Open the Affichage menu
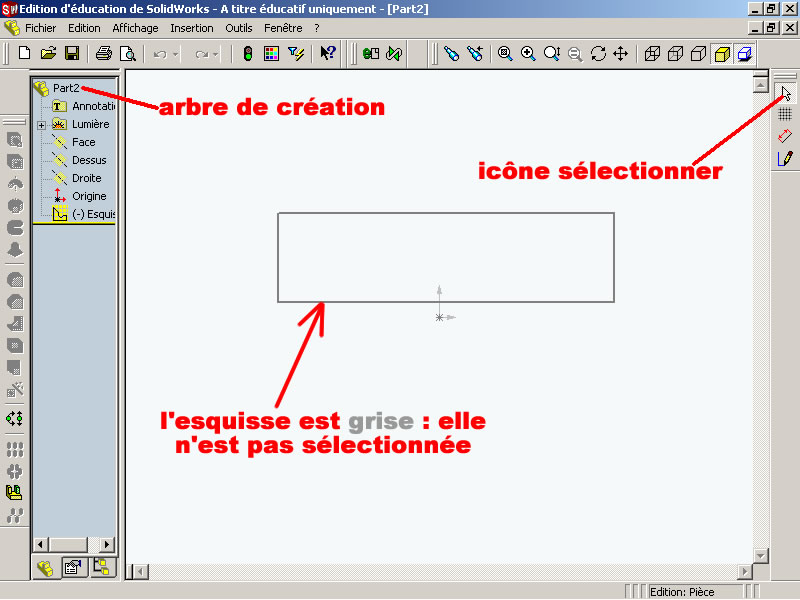The image size is (800, 600). click(135, 28)
